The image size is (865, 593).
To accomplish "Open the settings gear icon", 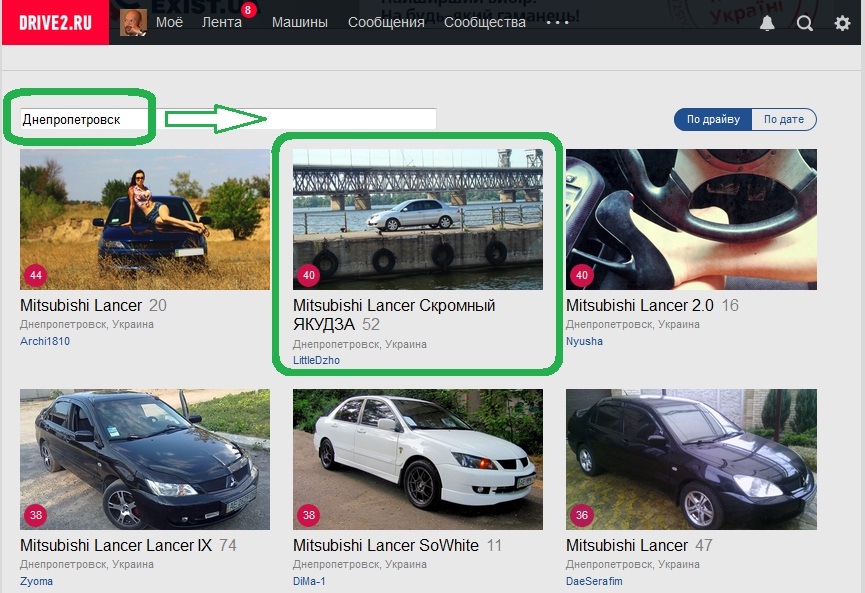I will coord(842,23).
